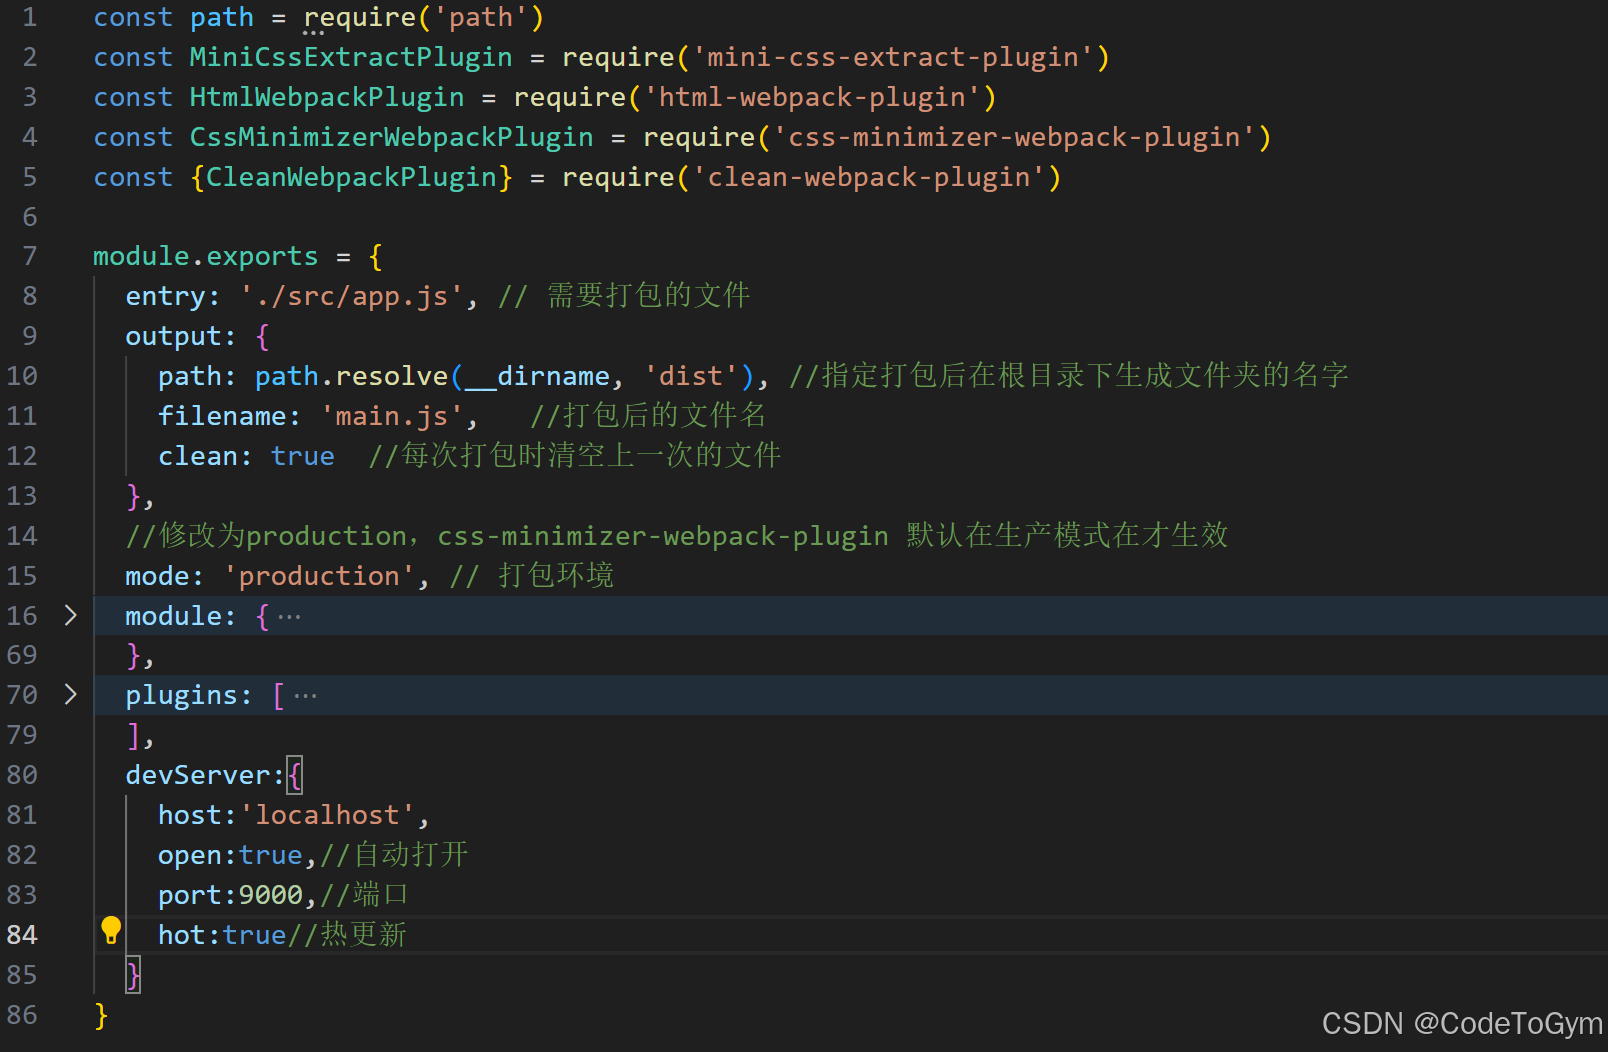Click the folding chevron beside line 70
This screenshot has height=1052, width=1608.
coord(70,694)
